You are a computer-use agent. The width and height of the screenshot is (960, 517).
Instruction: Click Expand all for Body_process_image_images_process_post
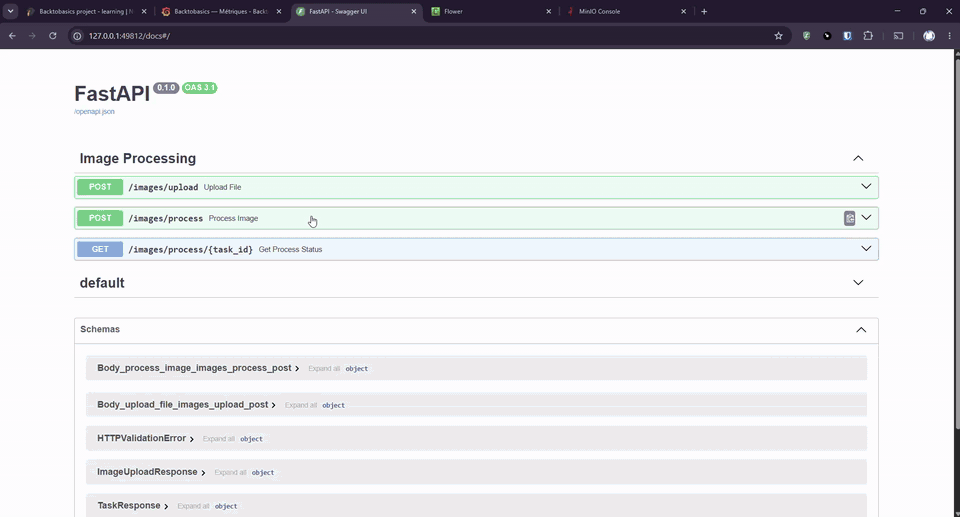(324, 369)
